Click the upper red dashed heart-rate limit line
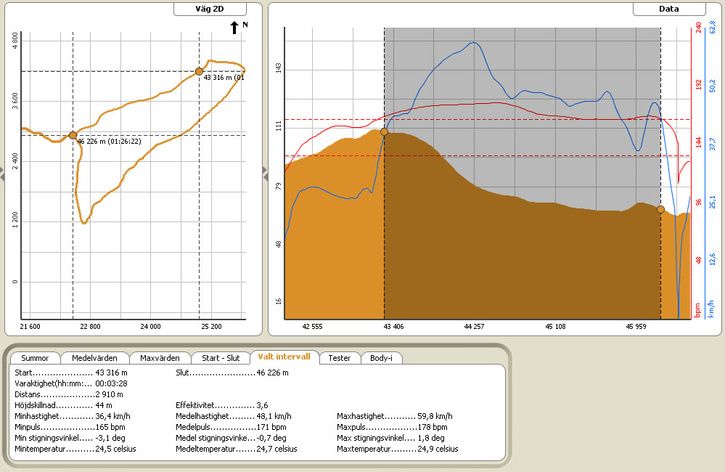 click(487, 120)
